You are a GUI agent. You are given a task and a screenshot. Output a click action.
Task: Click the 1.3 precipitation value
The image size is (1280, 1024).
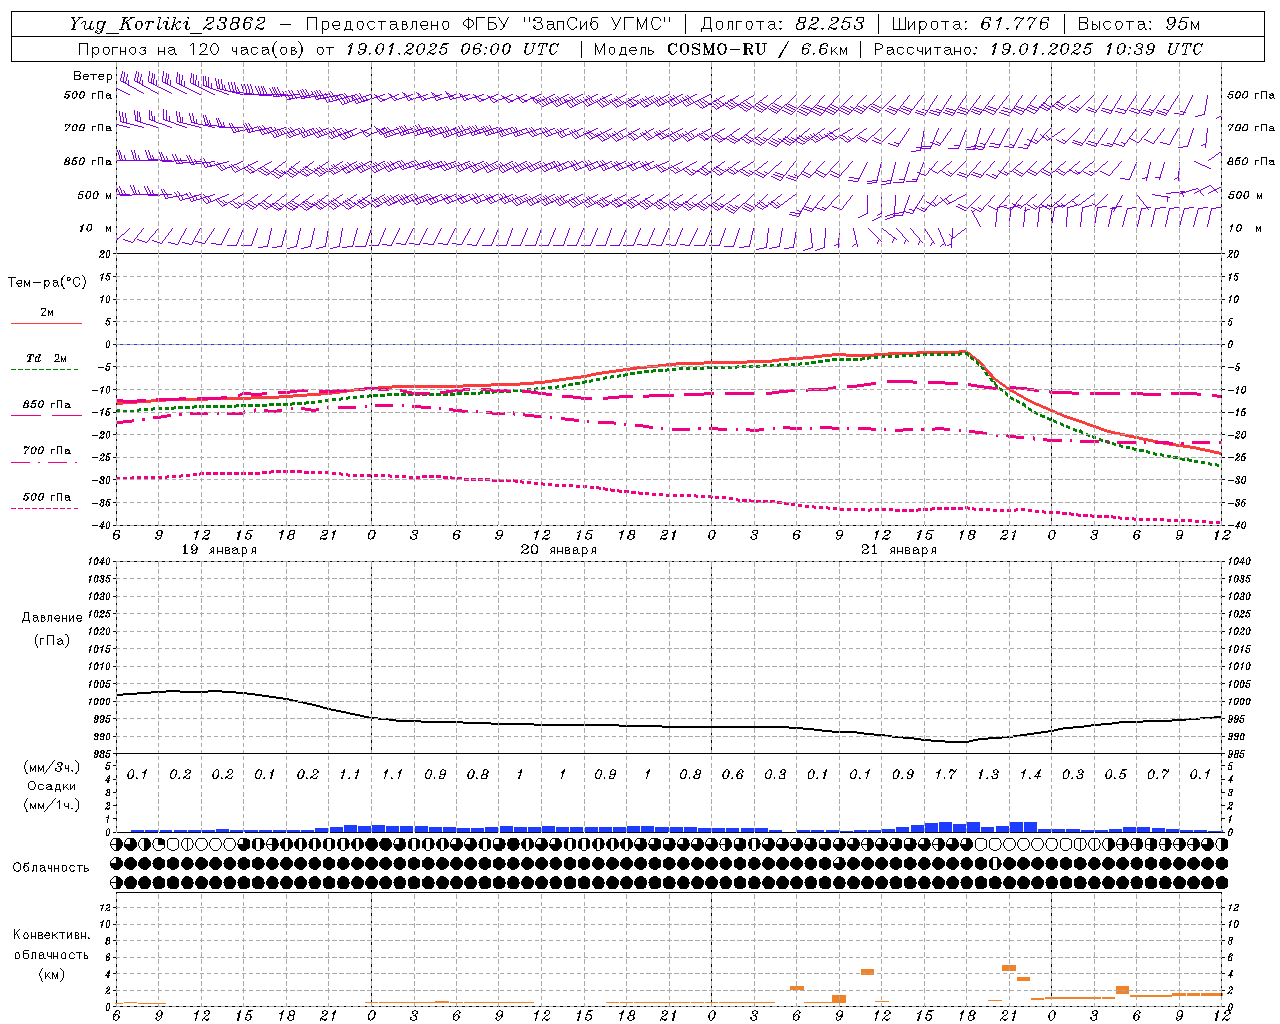(988, 775)
